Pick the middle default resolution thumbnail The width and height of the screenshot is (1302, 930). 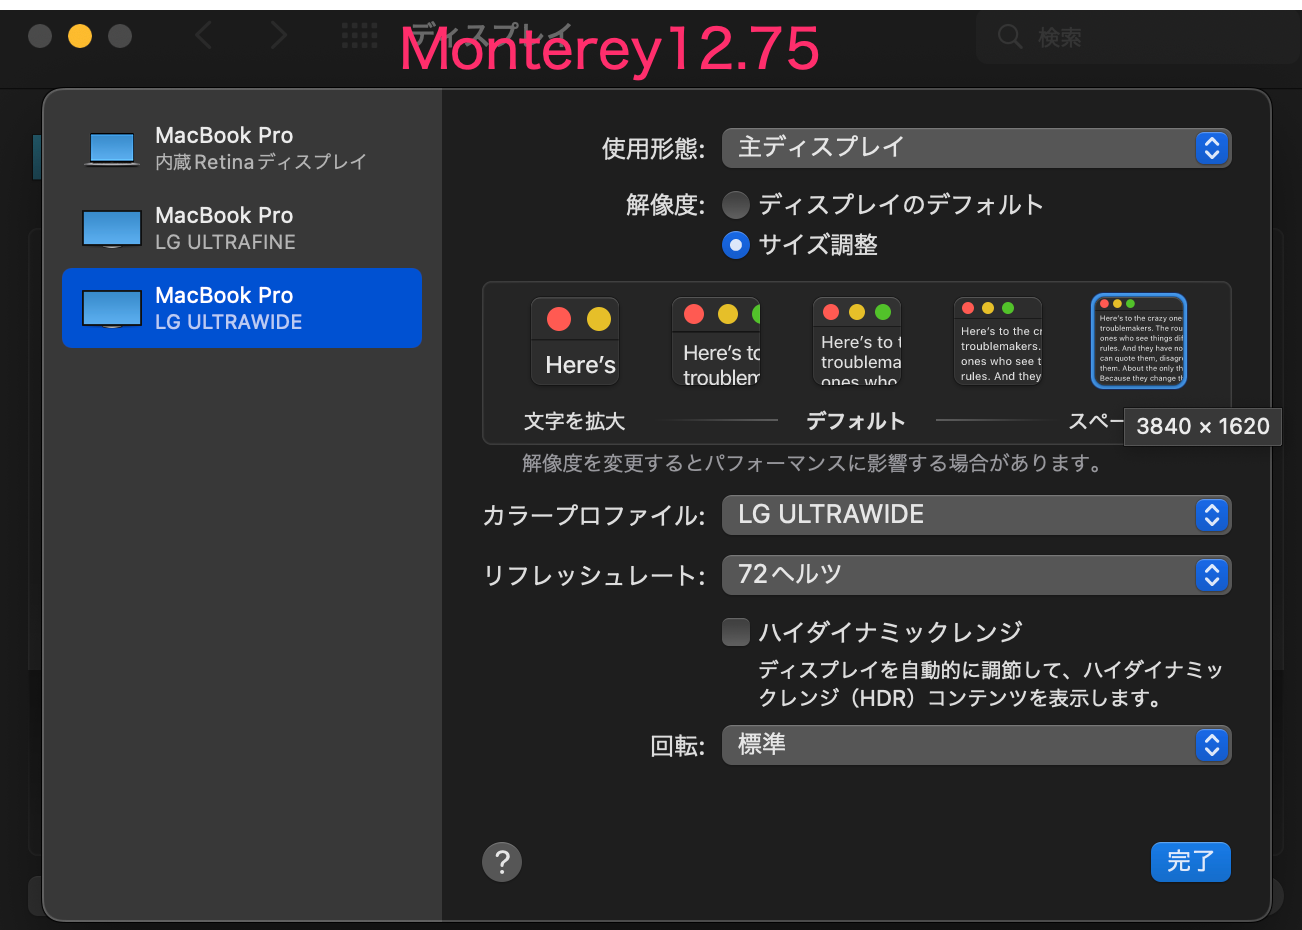click(x=857, y=342)
